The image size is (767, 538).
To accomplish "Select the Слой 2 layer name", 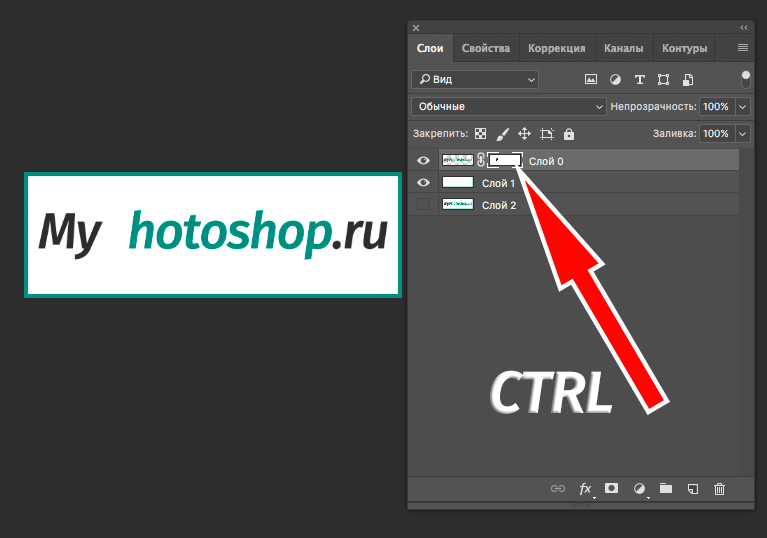I will pos(499,205).
